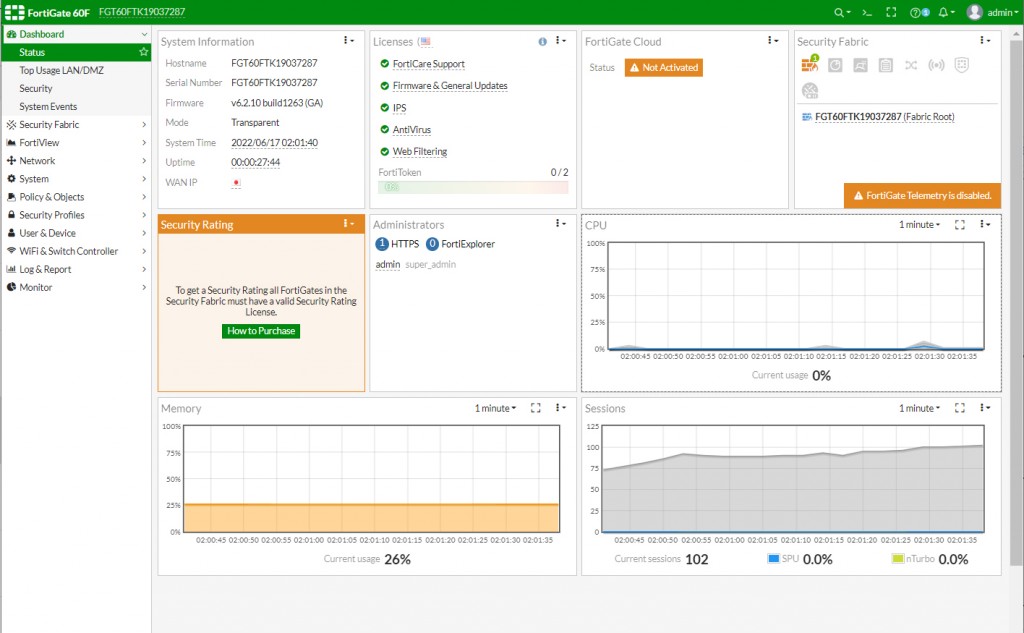Click the FortiToken usage progress bar
Screen dimensions: 1024x633
(473, 187)
